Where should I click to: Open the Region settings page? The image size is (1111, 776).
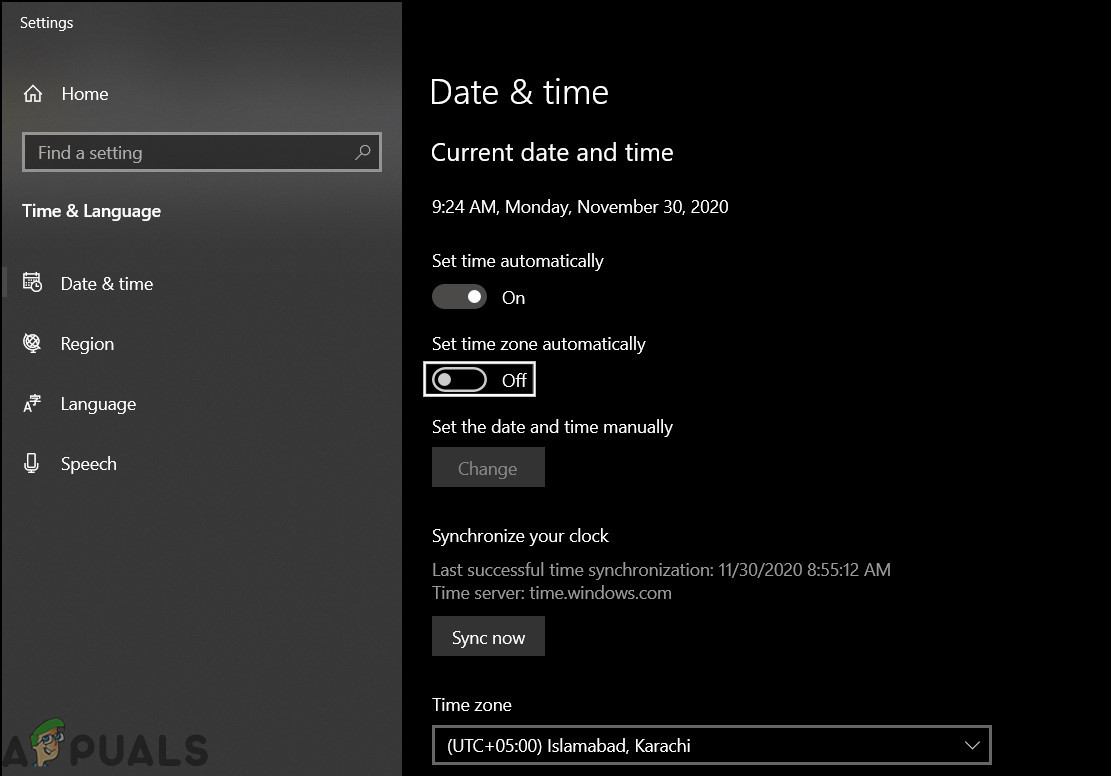click(87, 343)
